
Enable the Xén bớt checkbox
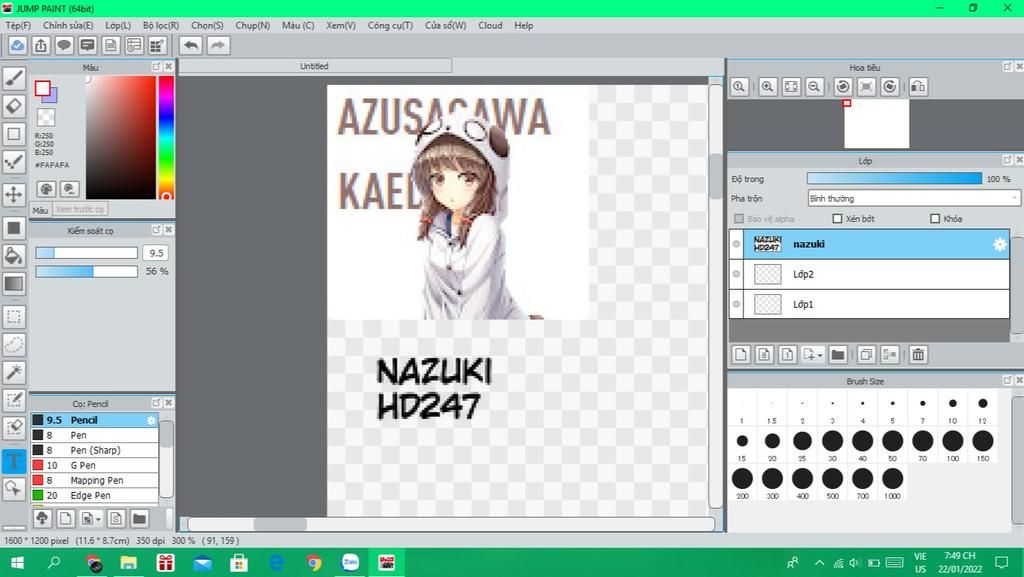point(837,219)
